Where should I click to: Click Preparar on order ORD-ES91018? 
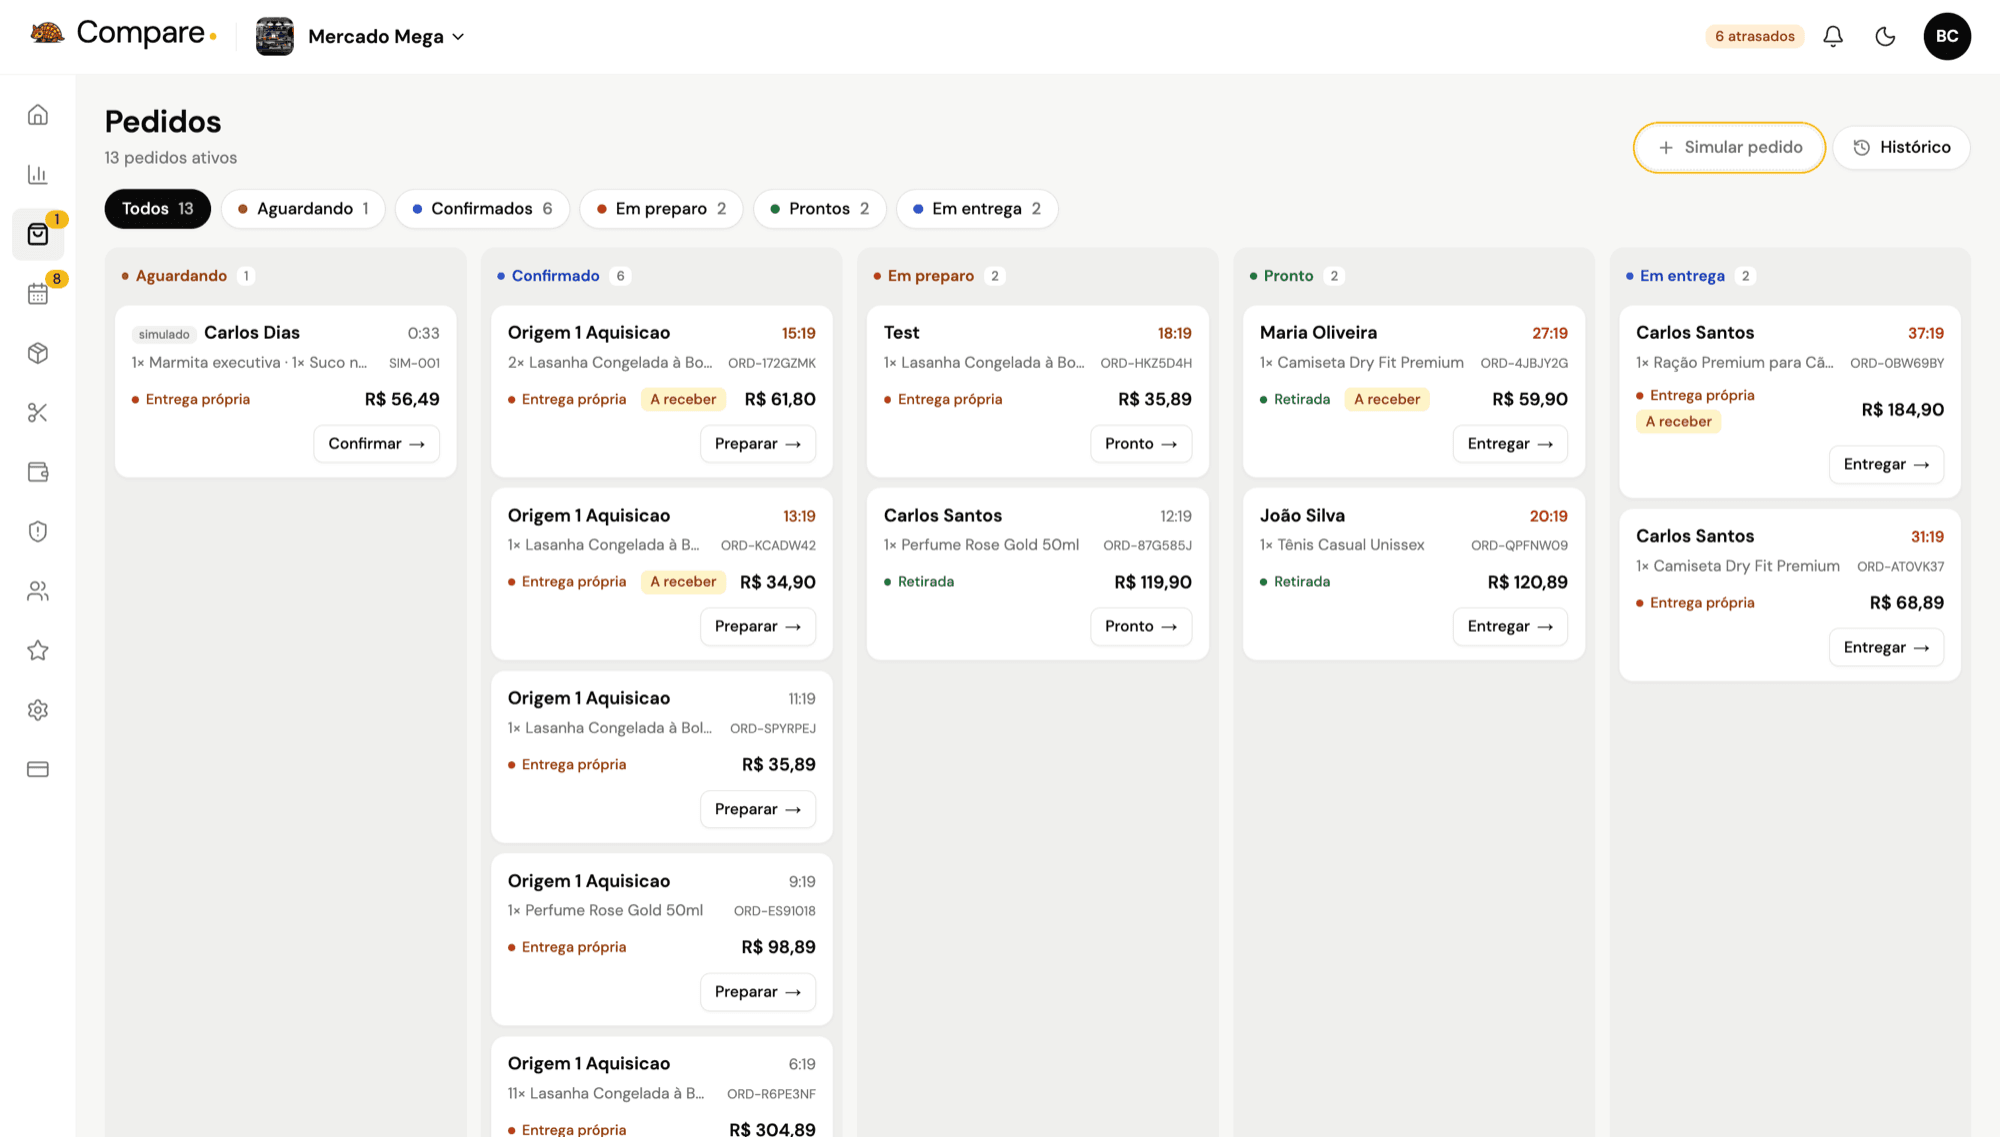(757, 992)
